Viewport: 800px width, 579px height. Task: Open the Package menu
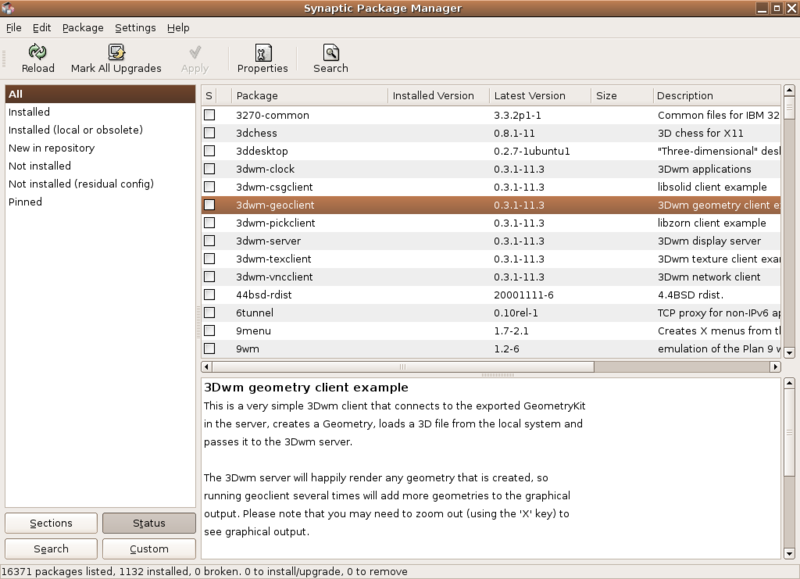(x=83, y=28)
